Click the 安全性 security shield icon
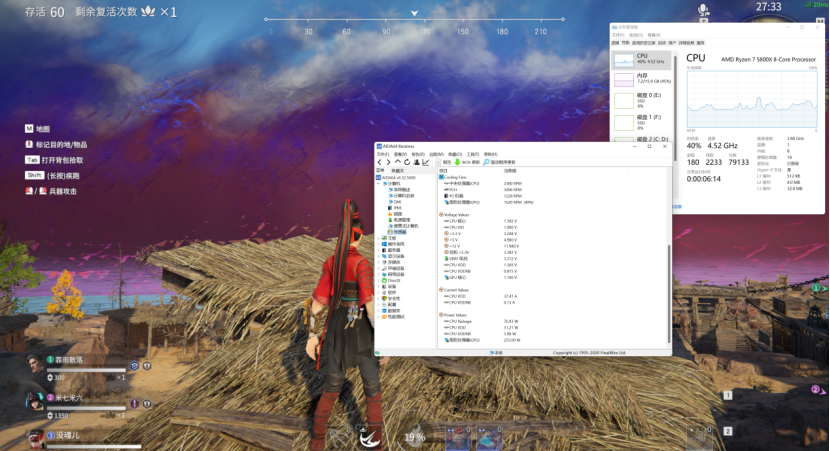Viewport: 830px width, 451px height. 384,299
